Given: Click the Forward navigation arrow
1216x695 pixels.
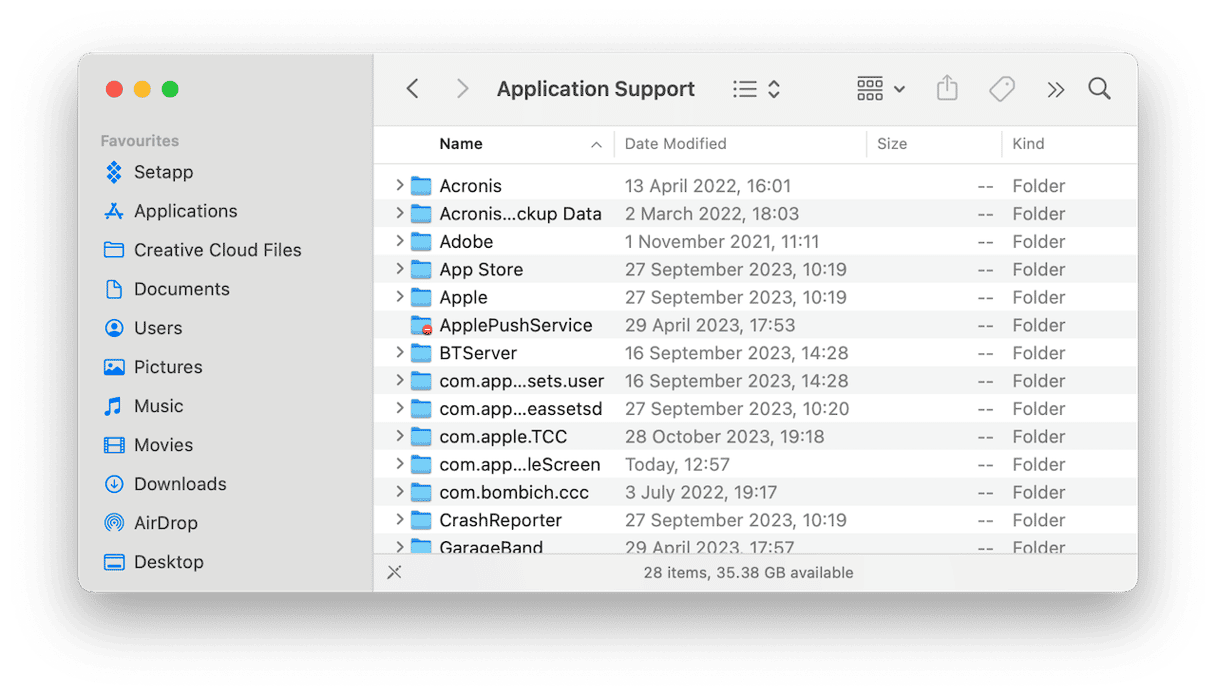Looking at the screenshot, I should tap(461, 89).
